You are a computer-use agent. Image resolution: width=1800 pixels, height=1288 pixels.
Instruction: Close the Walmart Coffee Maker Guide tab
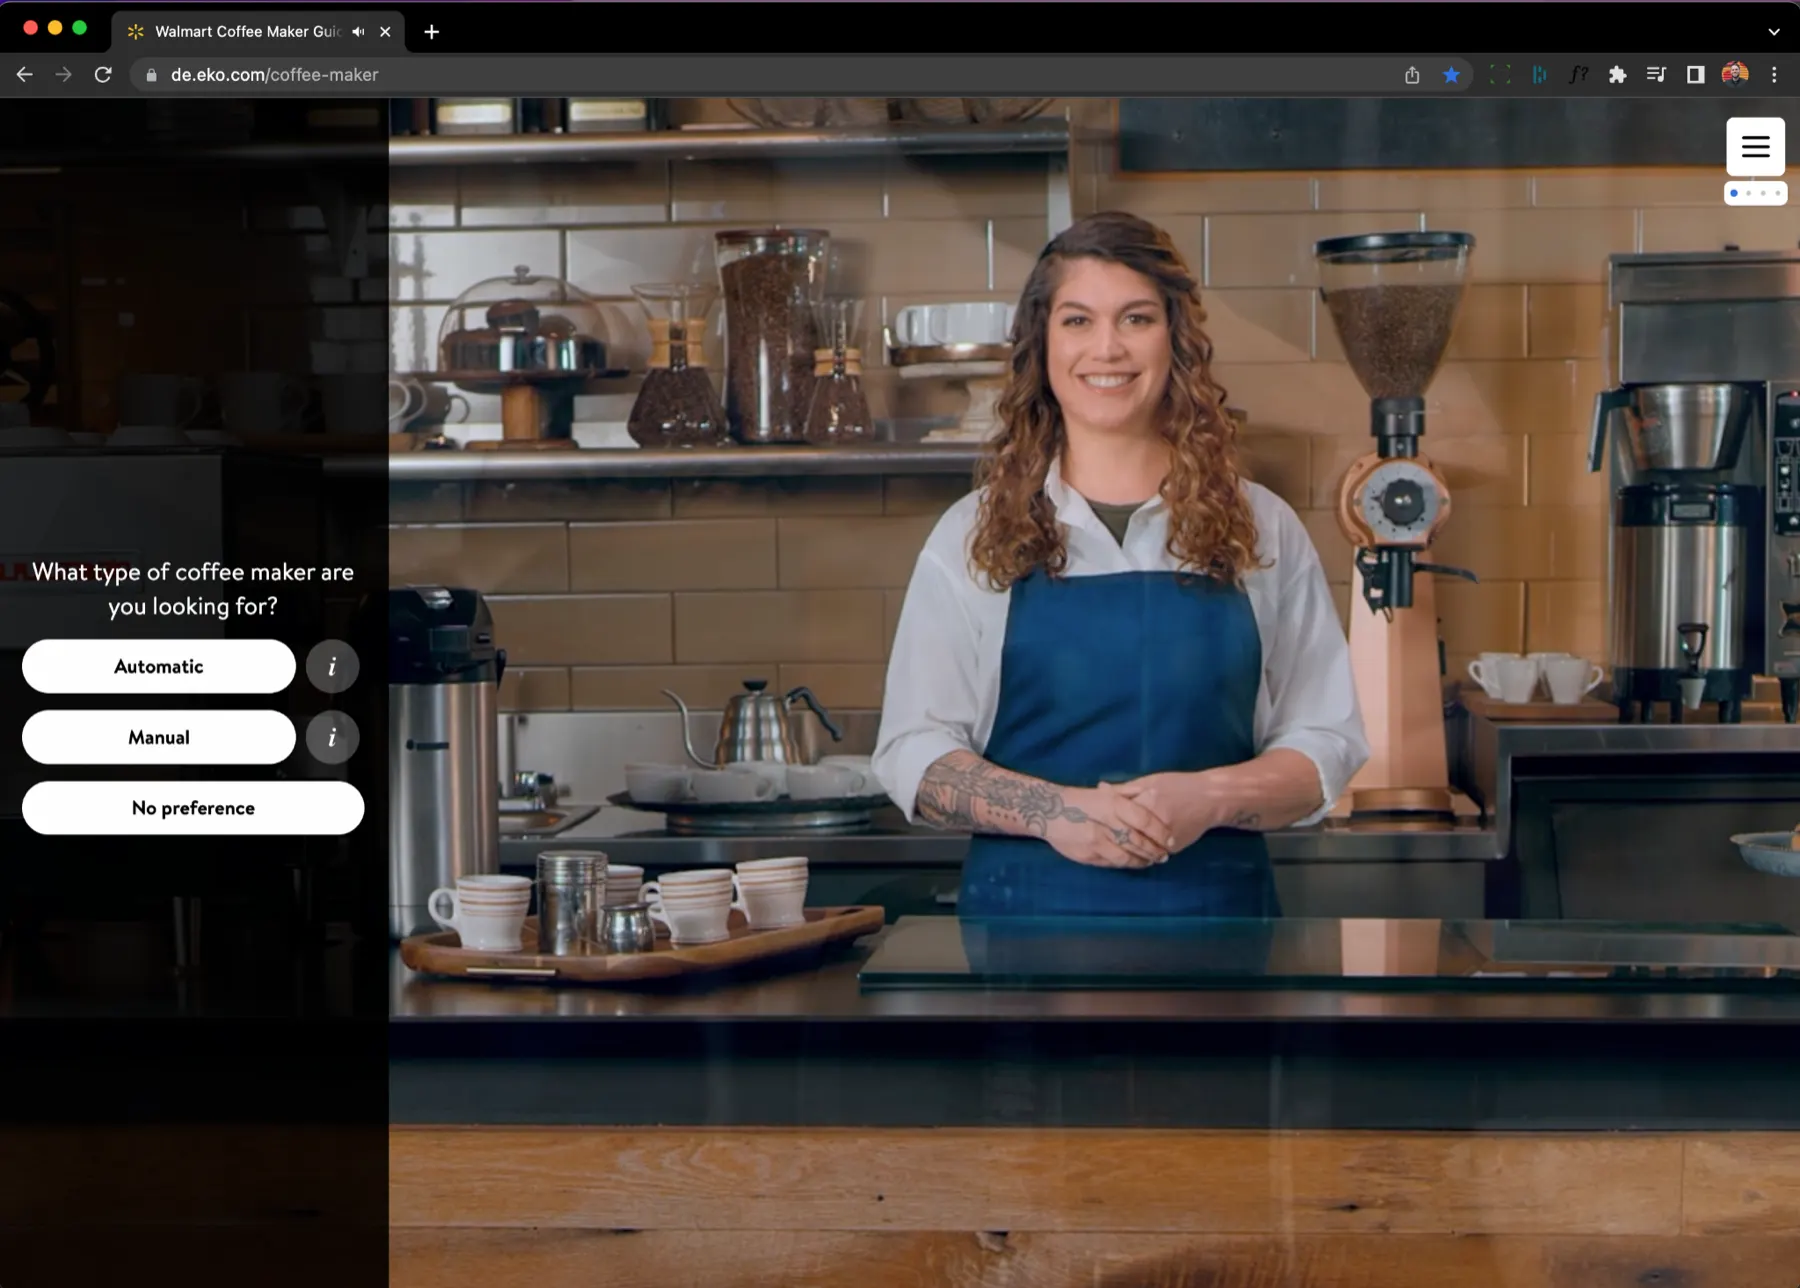coord(385,32)
